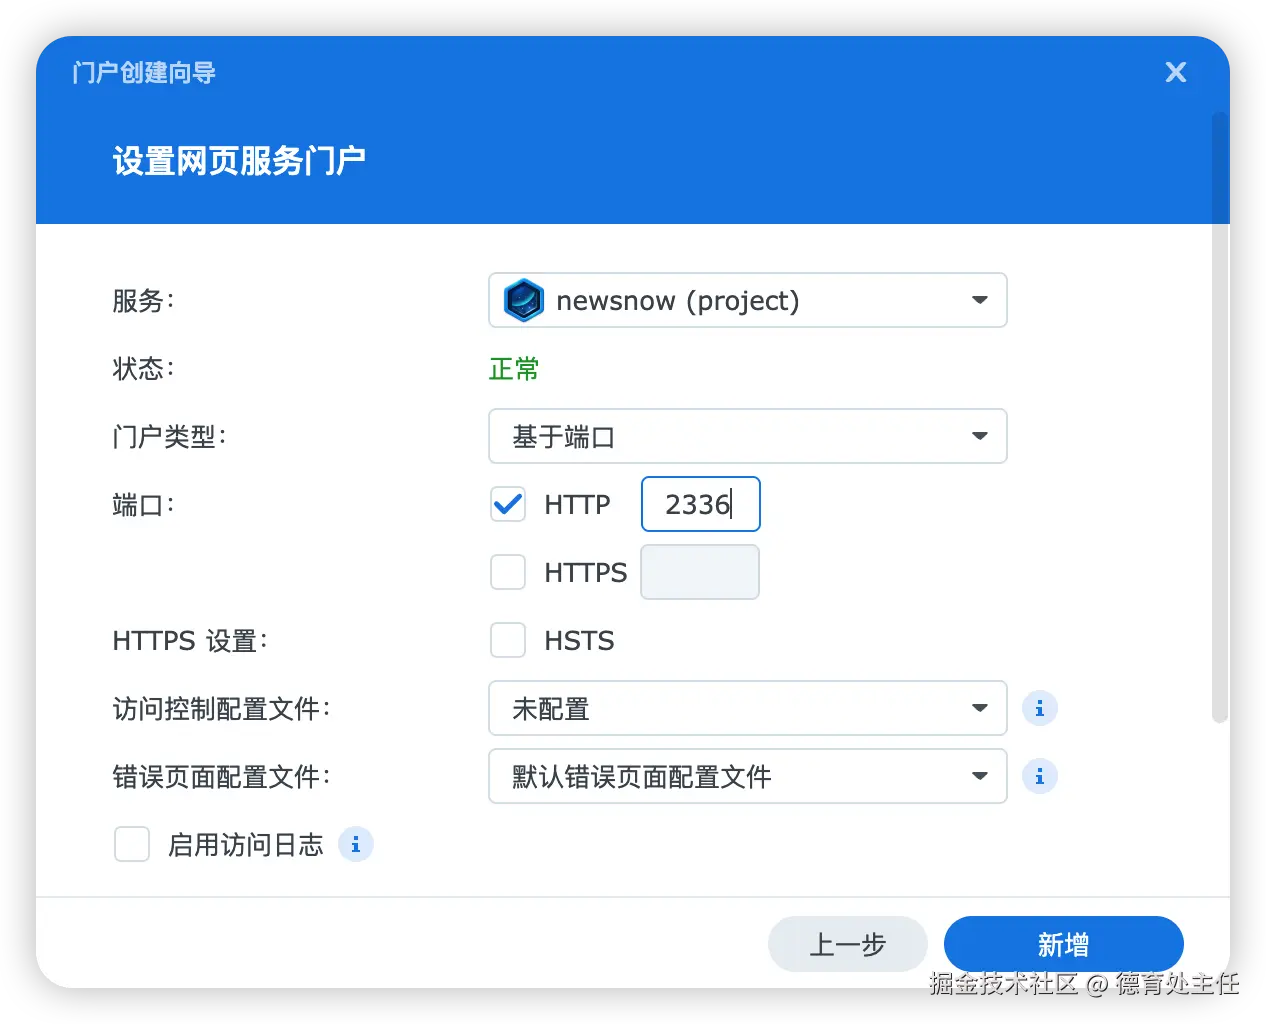This screenshot has height=1024, width=1266.
Task: Open the 服务 newsnow (project) dropdown
Action: click(x=747, y=300)
